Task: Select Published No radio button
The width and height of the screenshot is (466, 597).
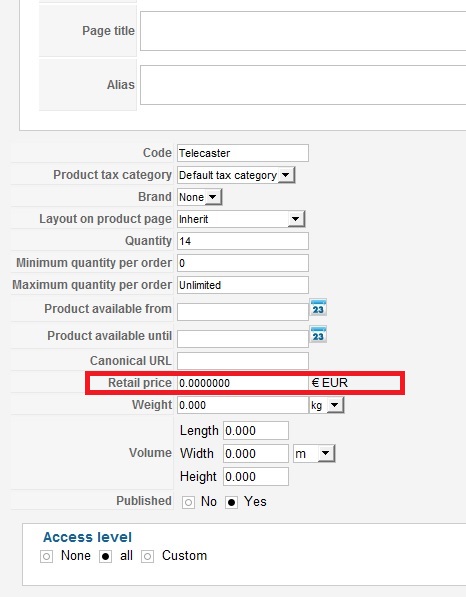Action: coord(188,502)
